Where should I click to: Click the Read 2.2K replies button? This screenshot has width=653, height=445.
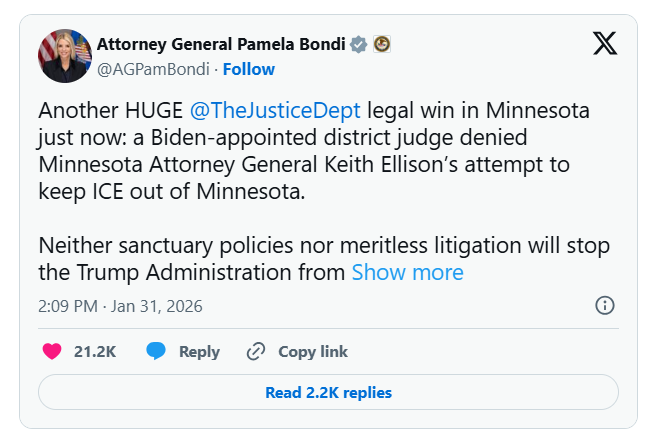tap(328, 393)
